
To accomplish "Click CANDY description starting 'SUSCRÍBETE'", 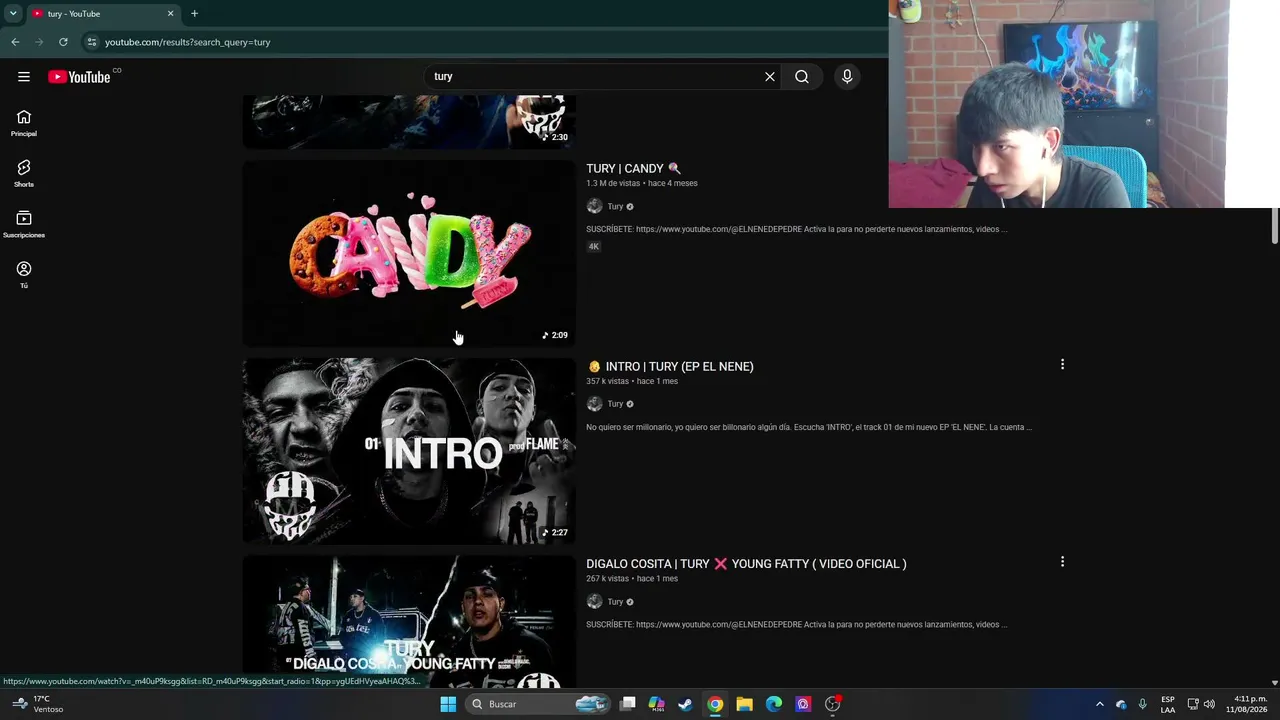I will [796, 230].
